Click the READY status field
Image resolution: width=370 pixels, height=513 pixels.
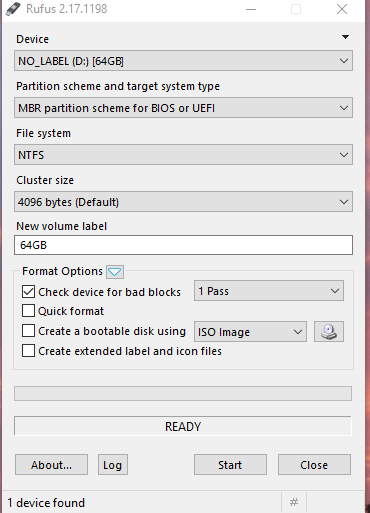point(183,426)
